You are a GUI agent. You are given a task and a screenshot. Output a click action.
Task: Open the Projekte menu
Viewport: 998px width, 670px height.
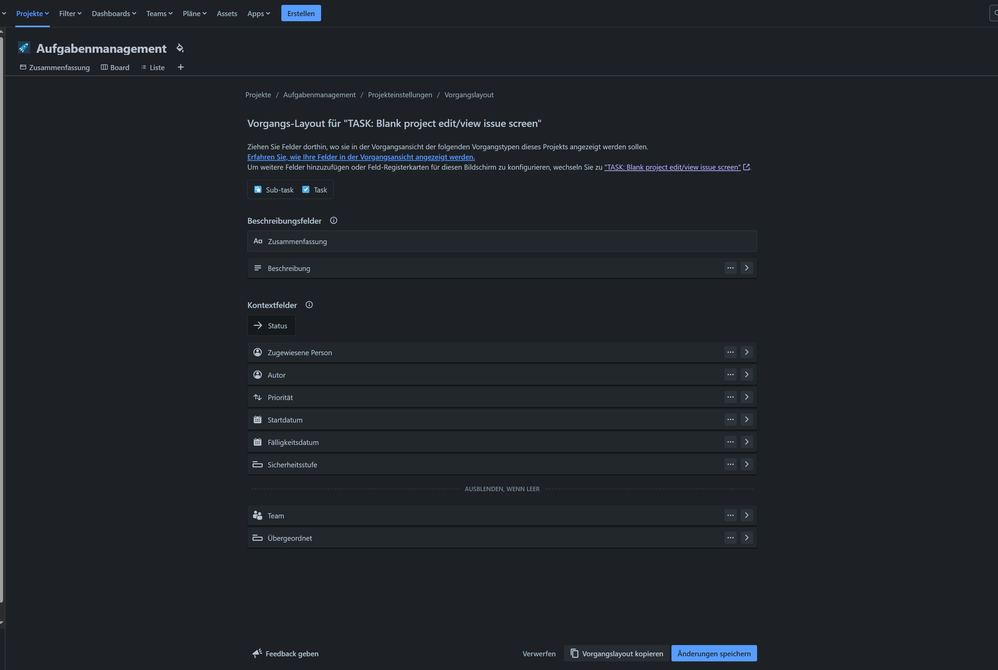32,13
